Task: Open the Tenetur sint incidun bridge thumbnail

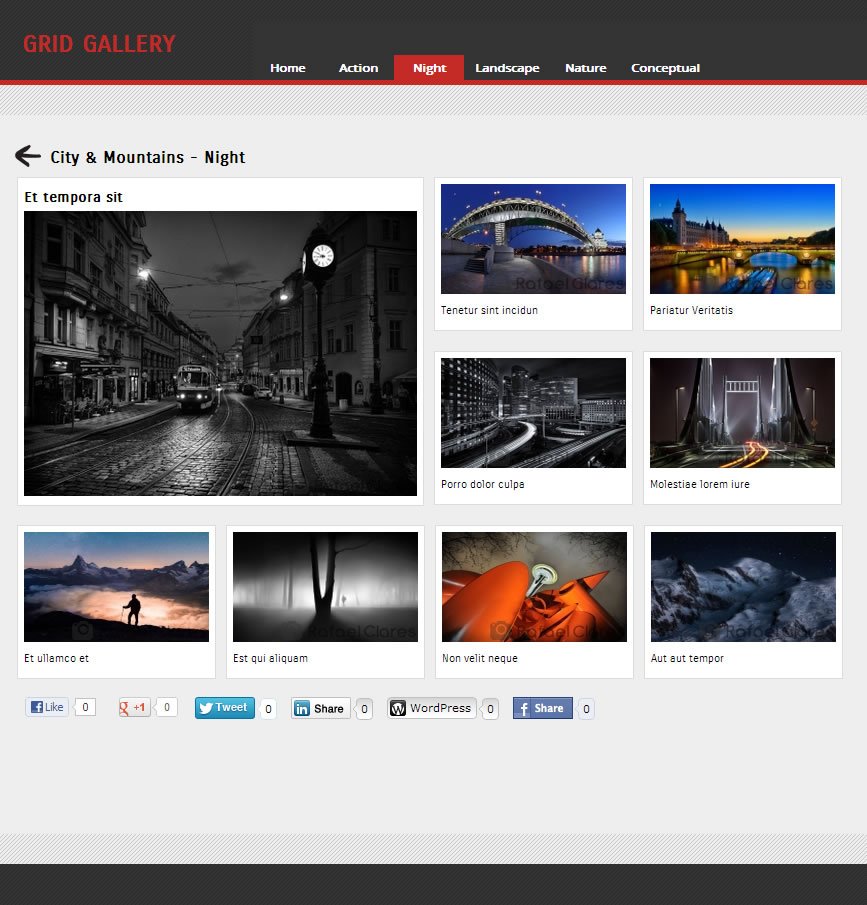Action: tap(533, 239)
